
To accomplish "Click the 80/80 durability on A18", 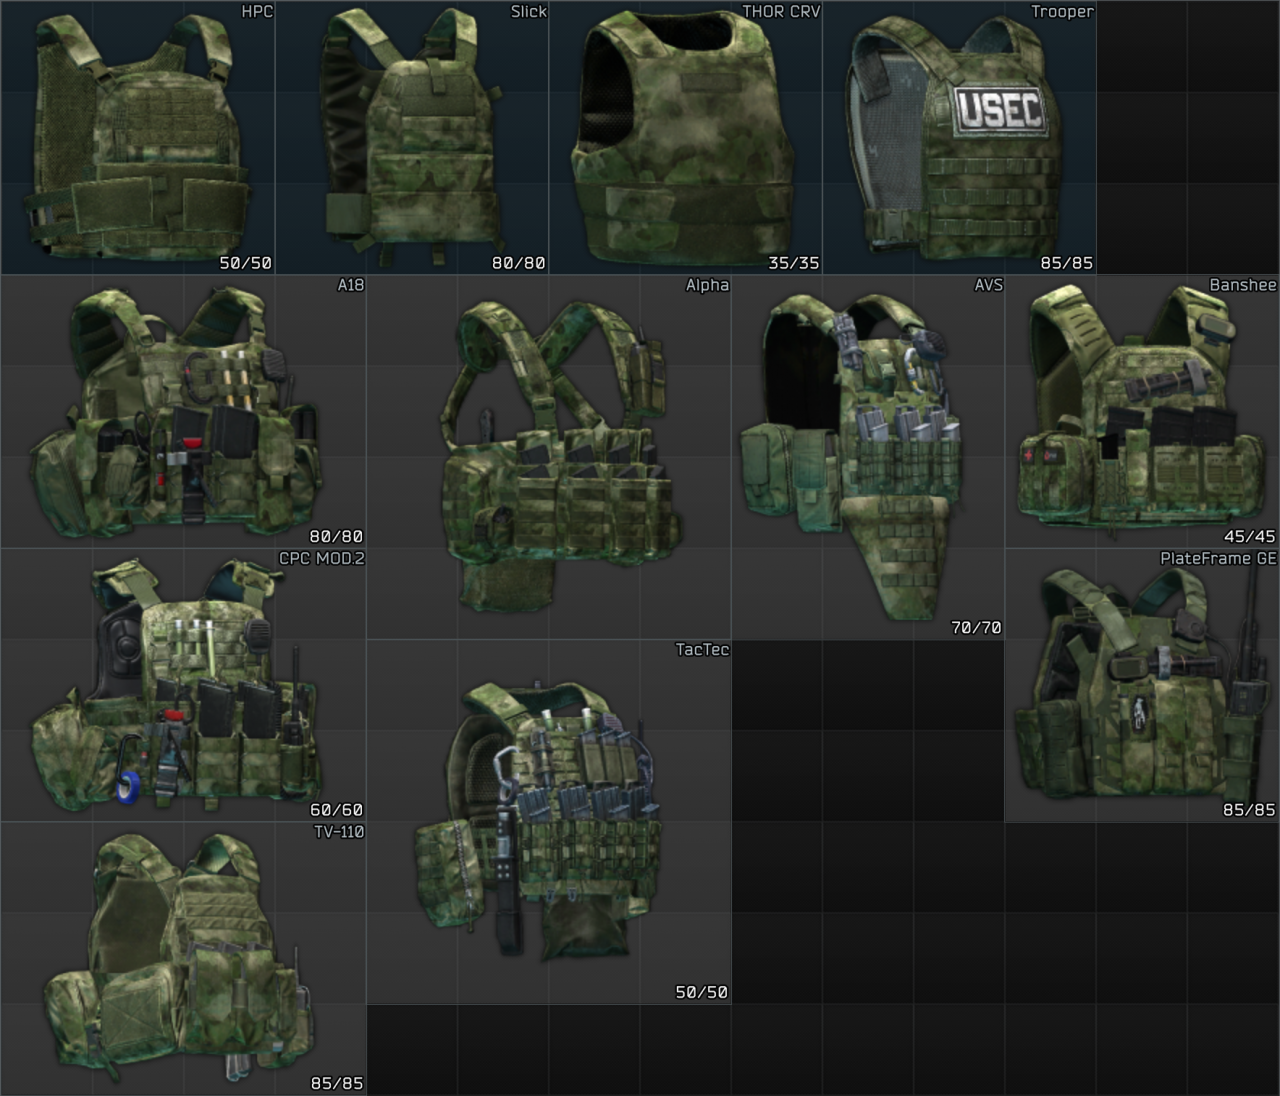I will (337, 537).
